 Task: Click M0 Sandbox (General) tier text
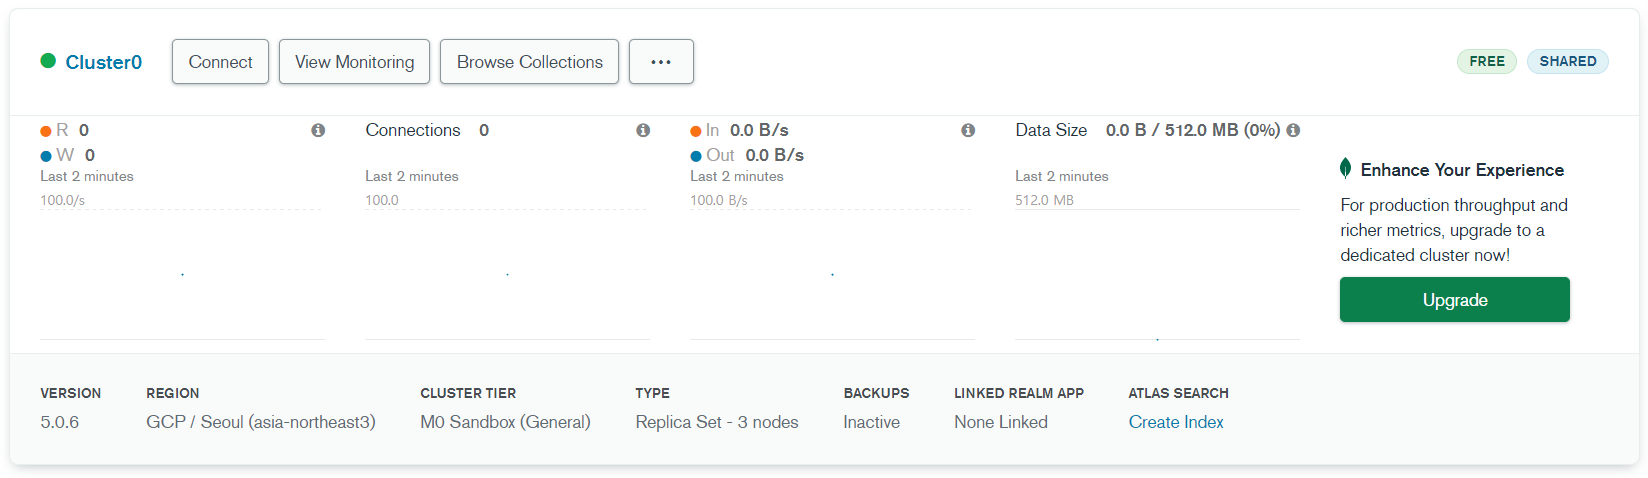505,422
